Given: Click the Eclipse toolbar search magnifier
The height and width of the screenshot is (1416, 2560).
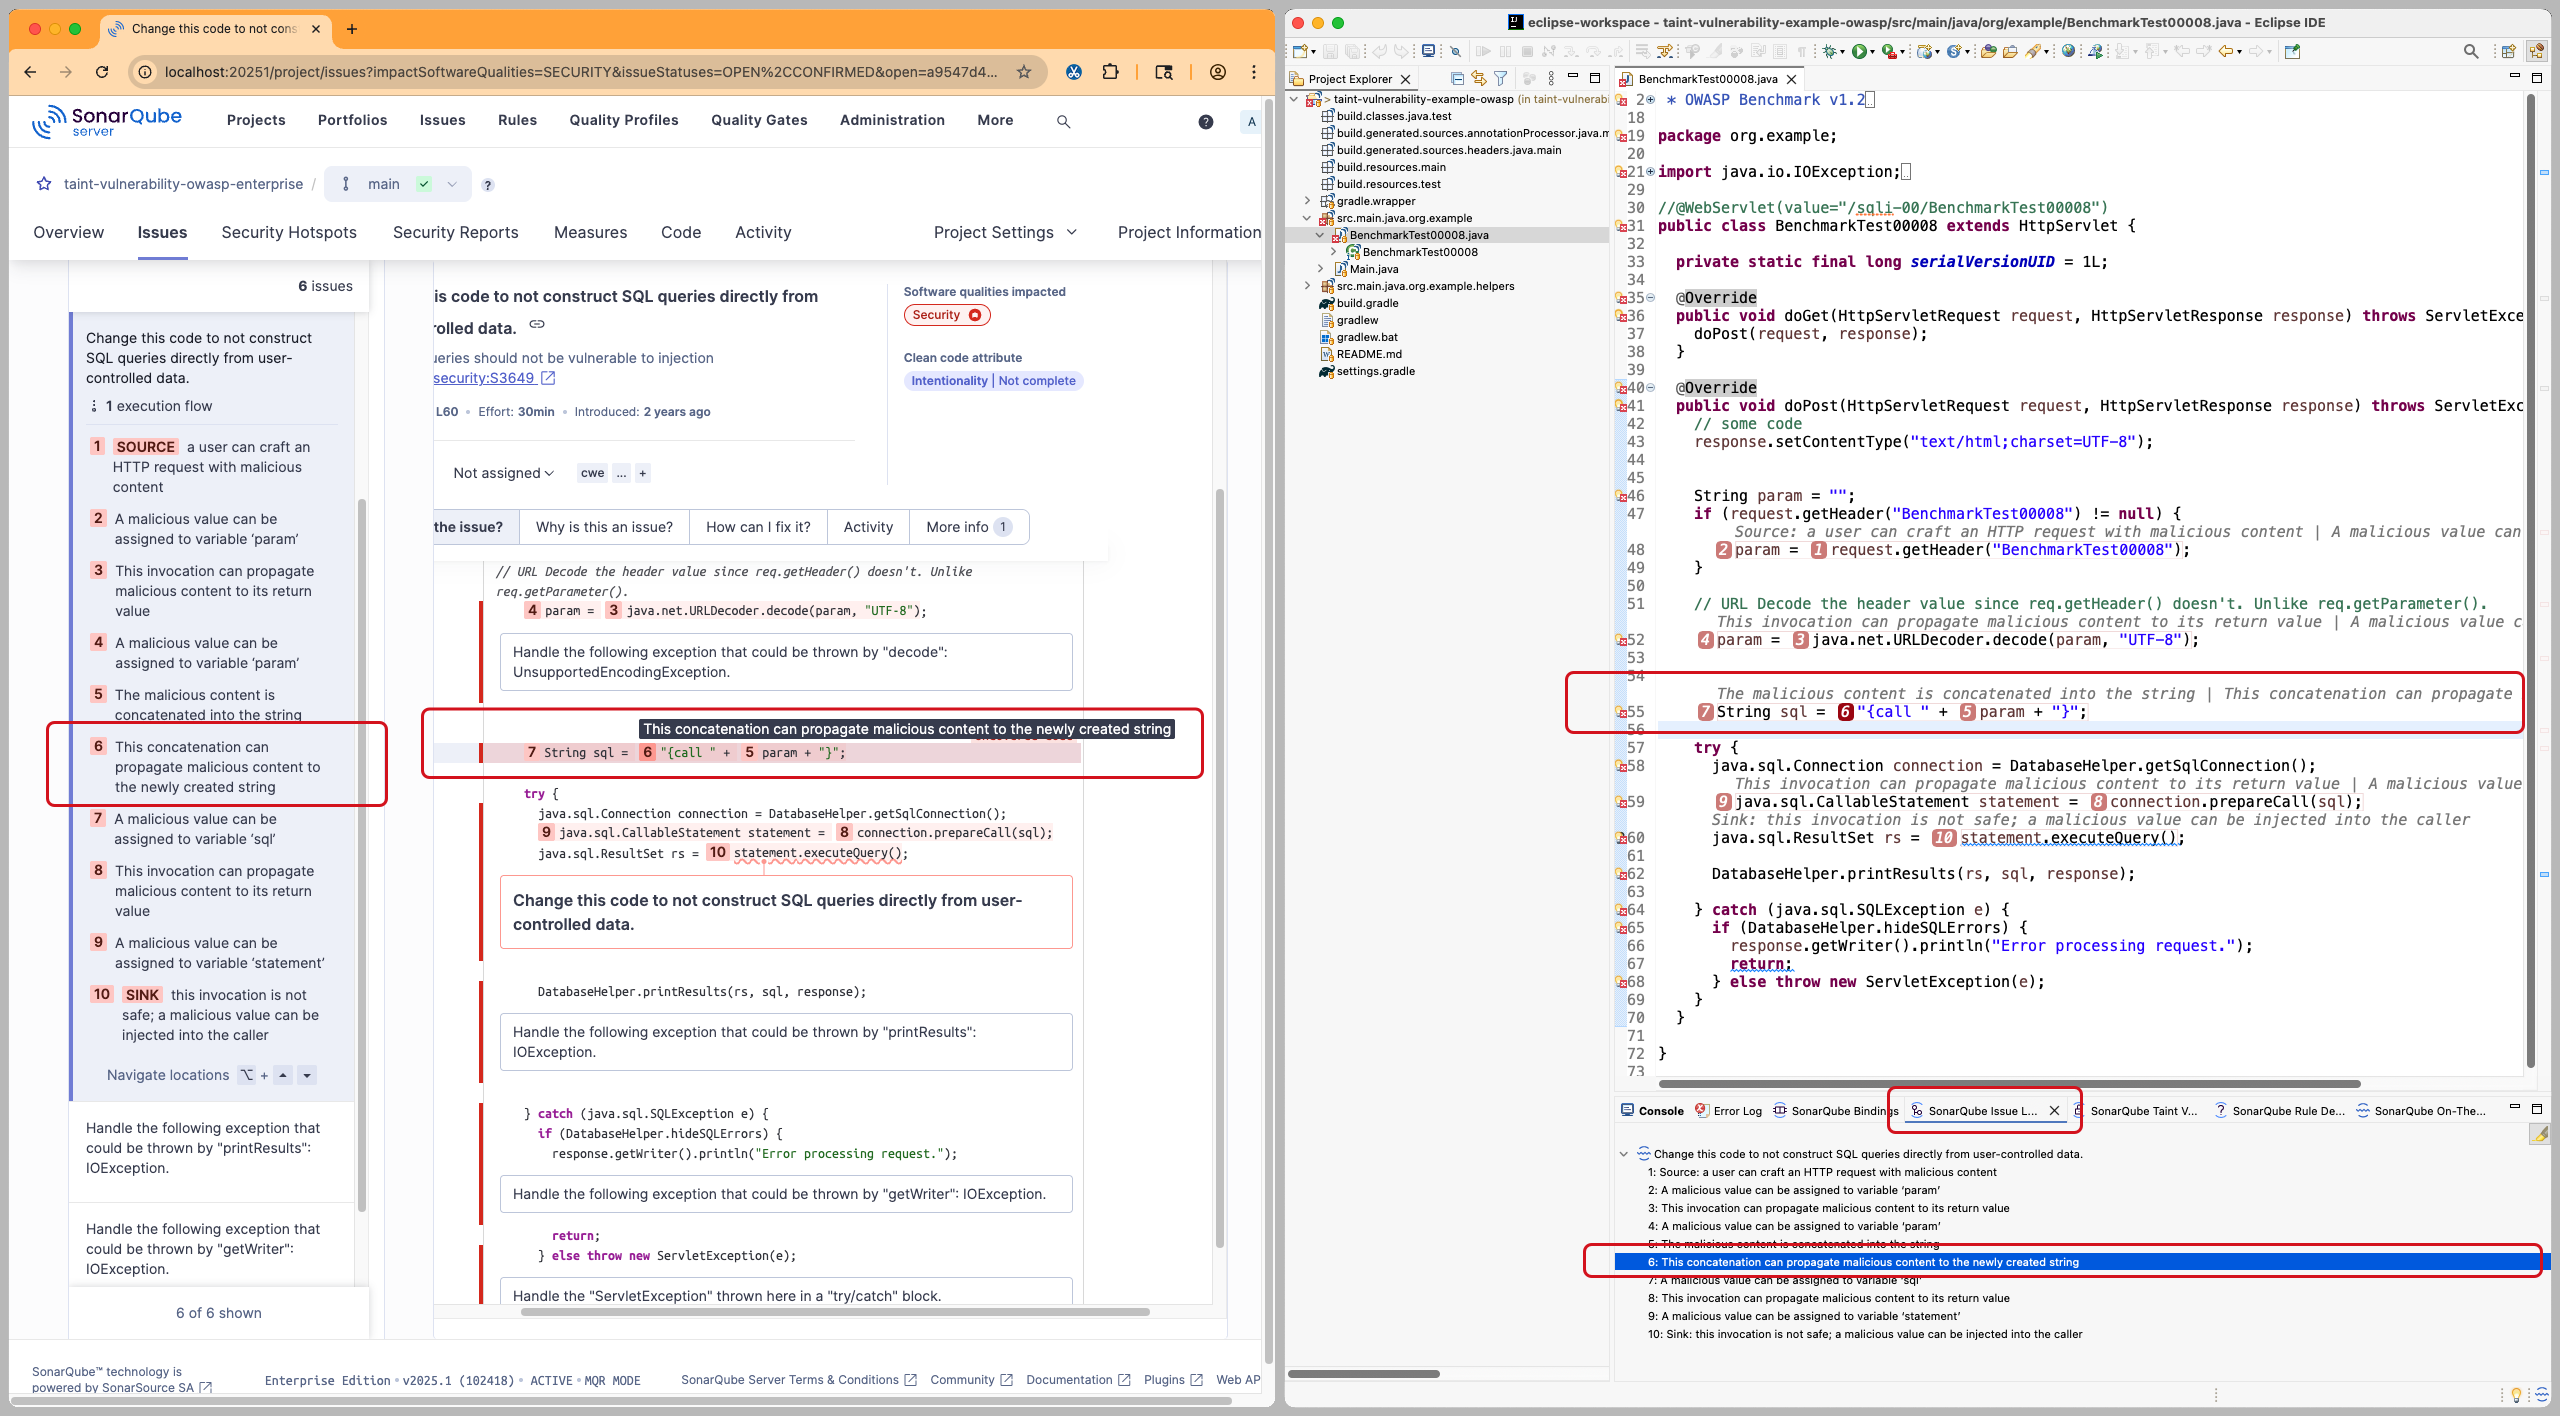Looking at the screenshot, I should pyautogui.click(x=2470, y=51).
